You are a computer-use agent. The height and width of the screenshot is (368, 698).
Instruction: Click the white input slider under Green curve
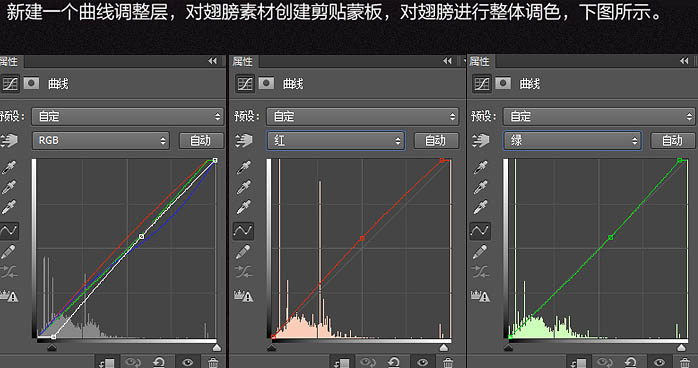point(681,348)
